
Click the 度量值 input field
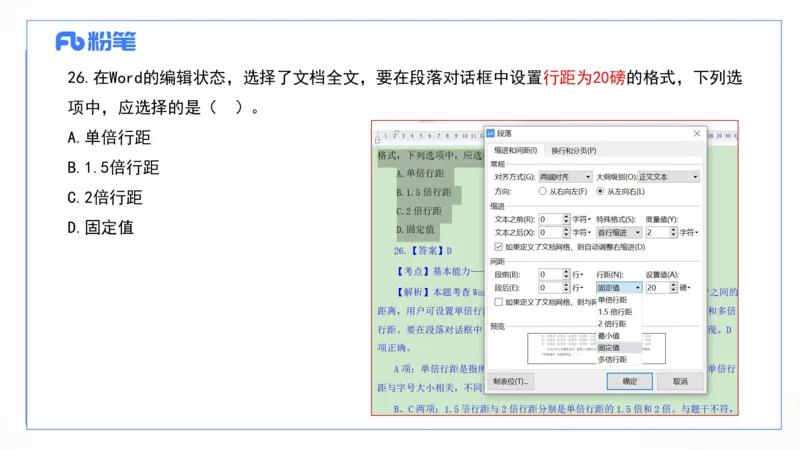point(658,233)
